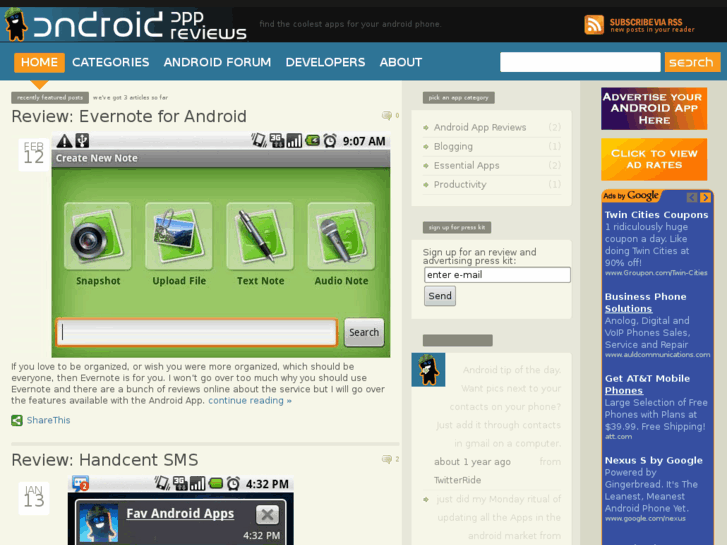Open 'Review: Evernote for Android' title

point(129,116)
